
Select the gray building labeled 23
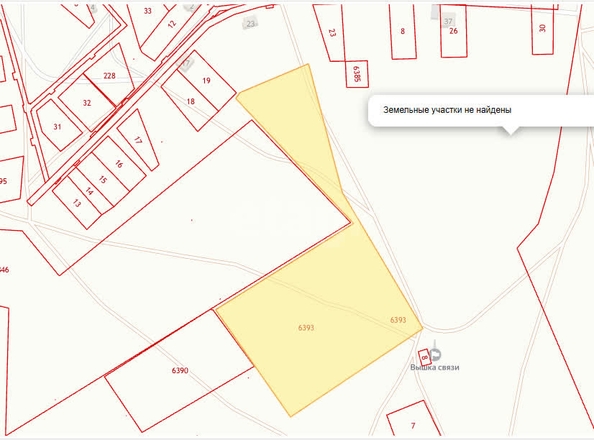[x=250, y=23]
